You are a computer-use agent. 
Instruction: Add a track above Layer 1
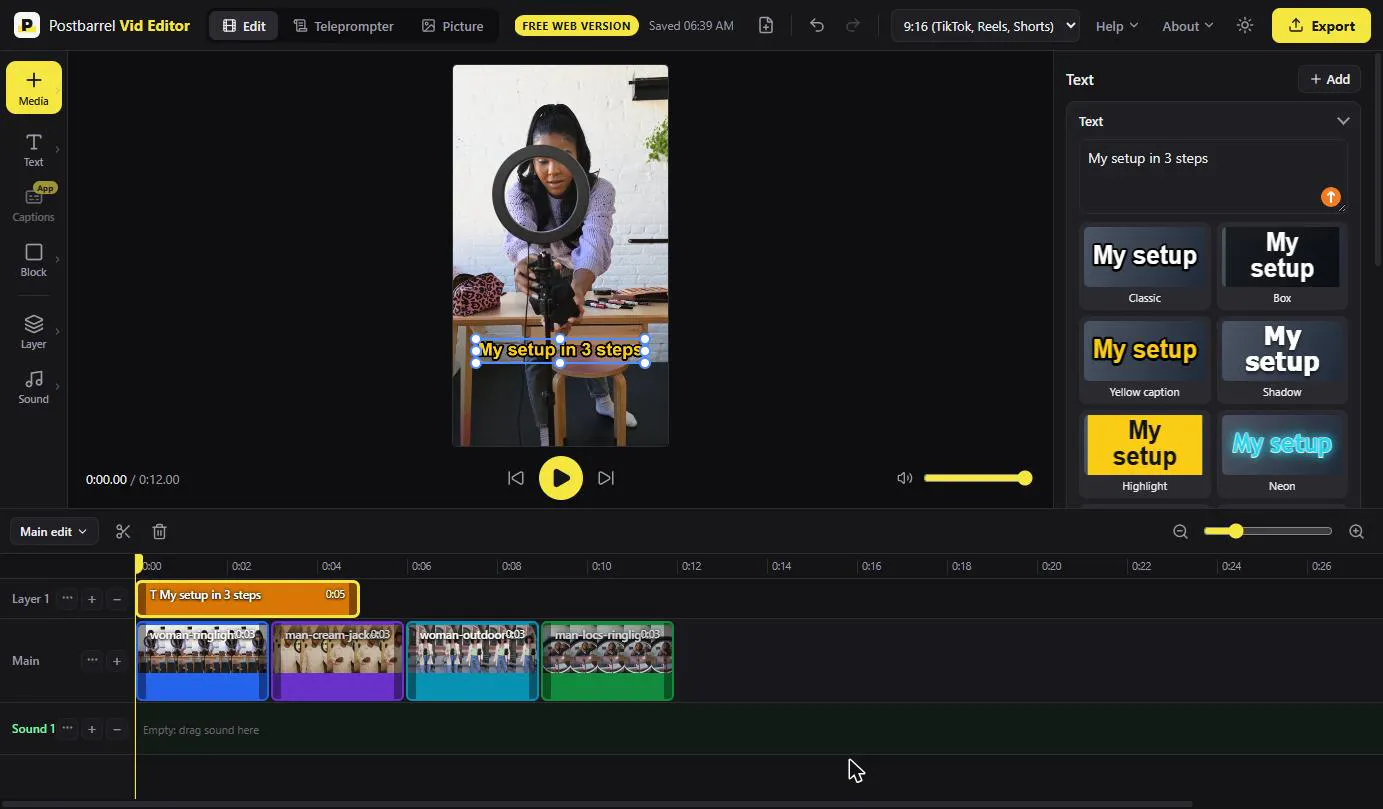pyautogui.click(x=92, y=599)
